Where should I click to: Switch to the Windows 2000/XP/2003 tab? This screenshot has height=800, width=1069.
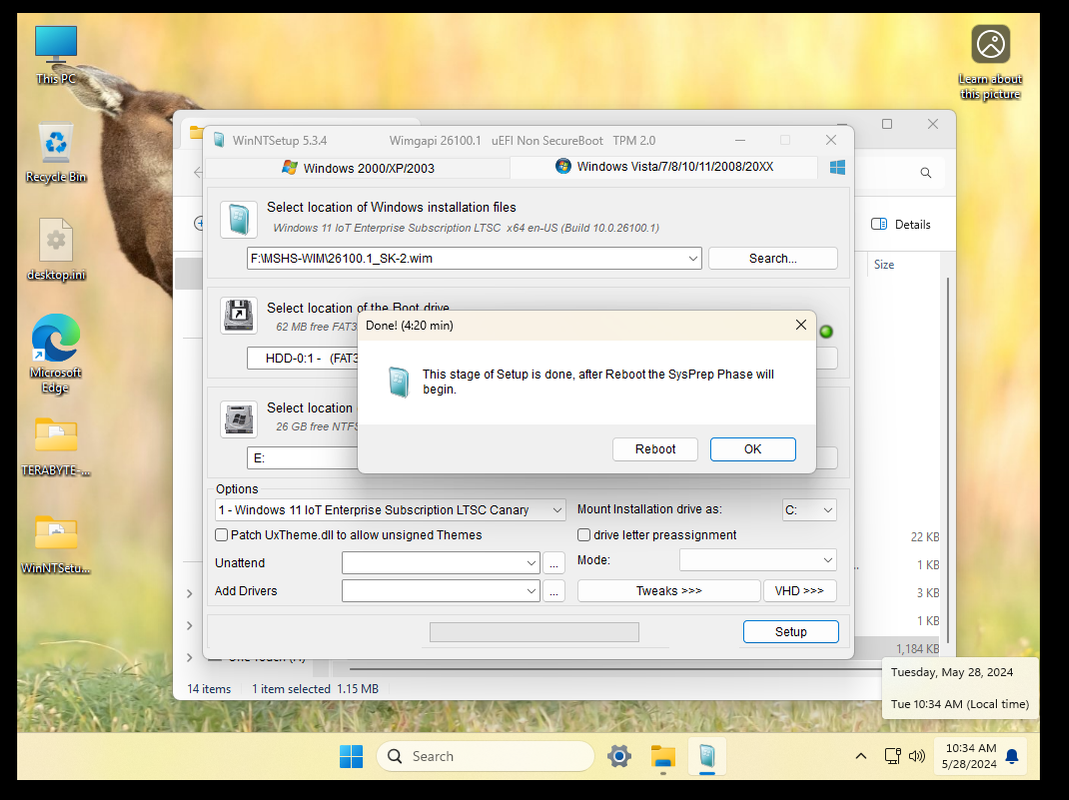pyautogui.click(x=358, y=168)
